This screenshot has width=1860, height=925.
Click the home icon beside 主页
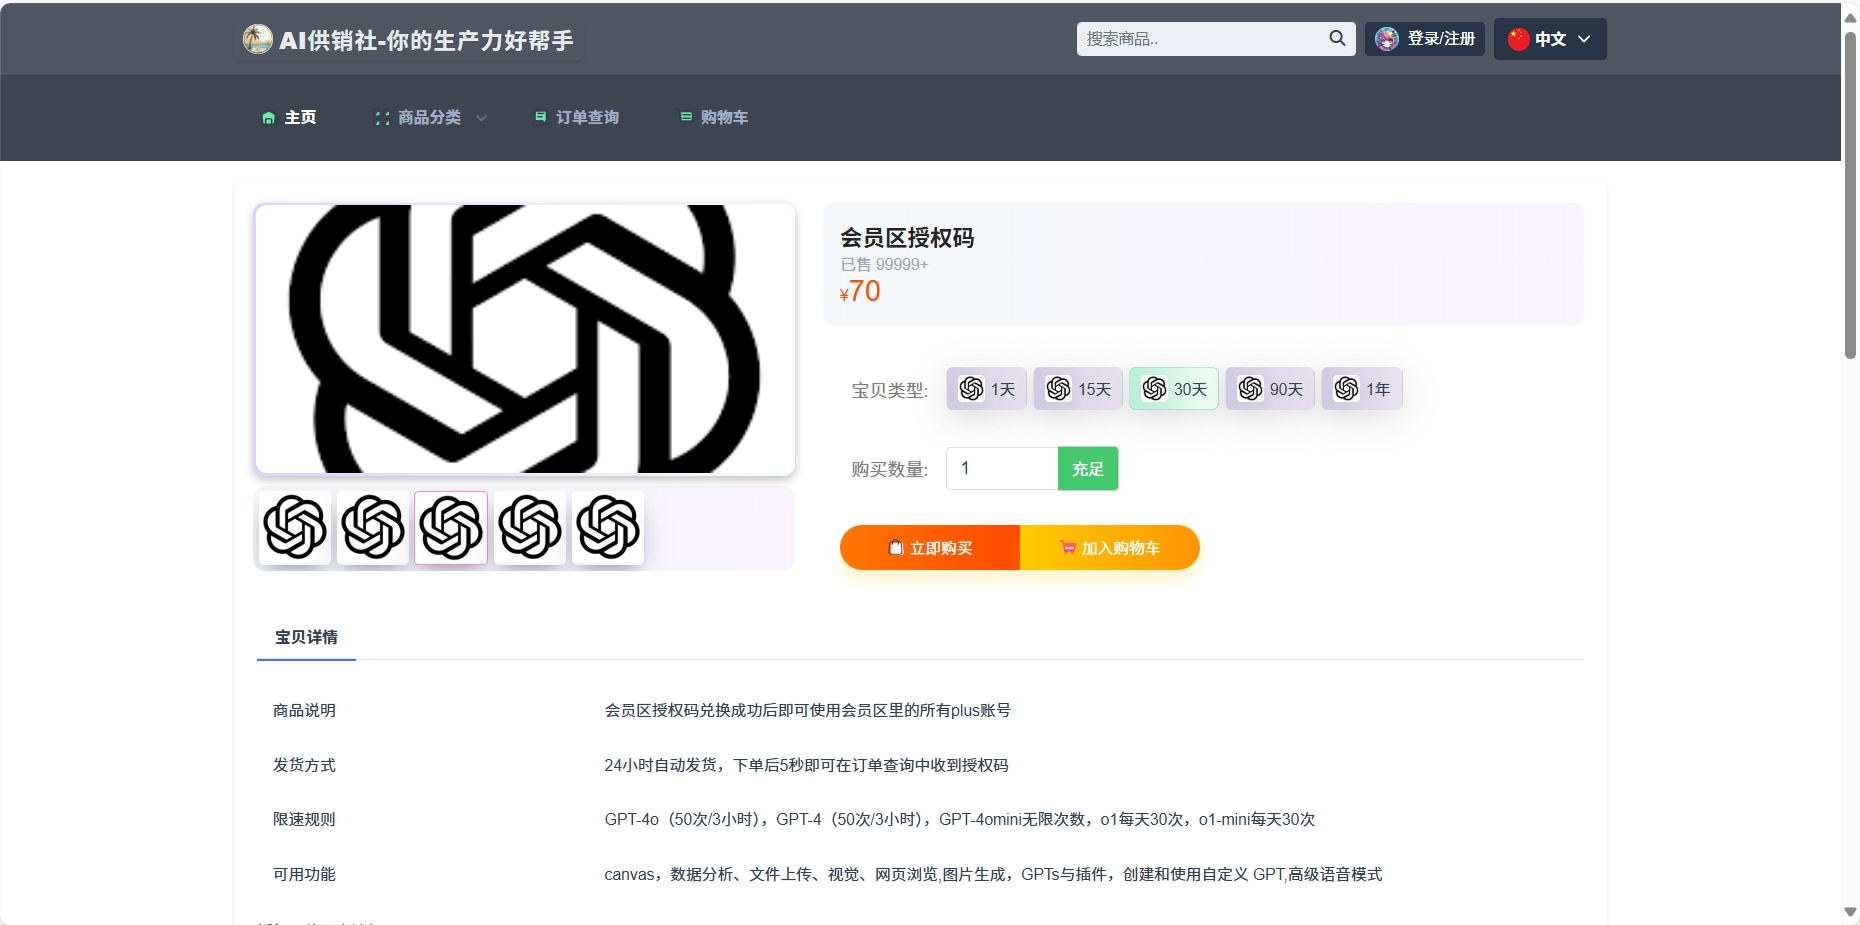[x=268, y=118]
